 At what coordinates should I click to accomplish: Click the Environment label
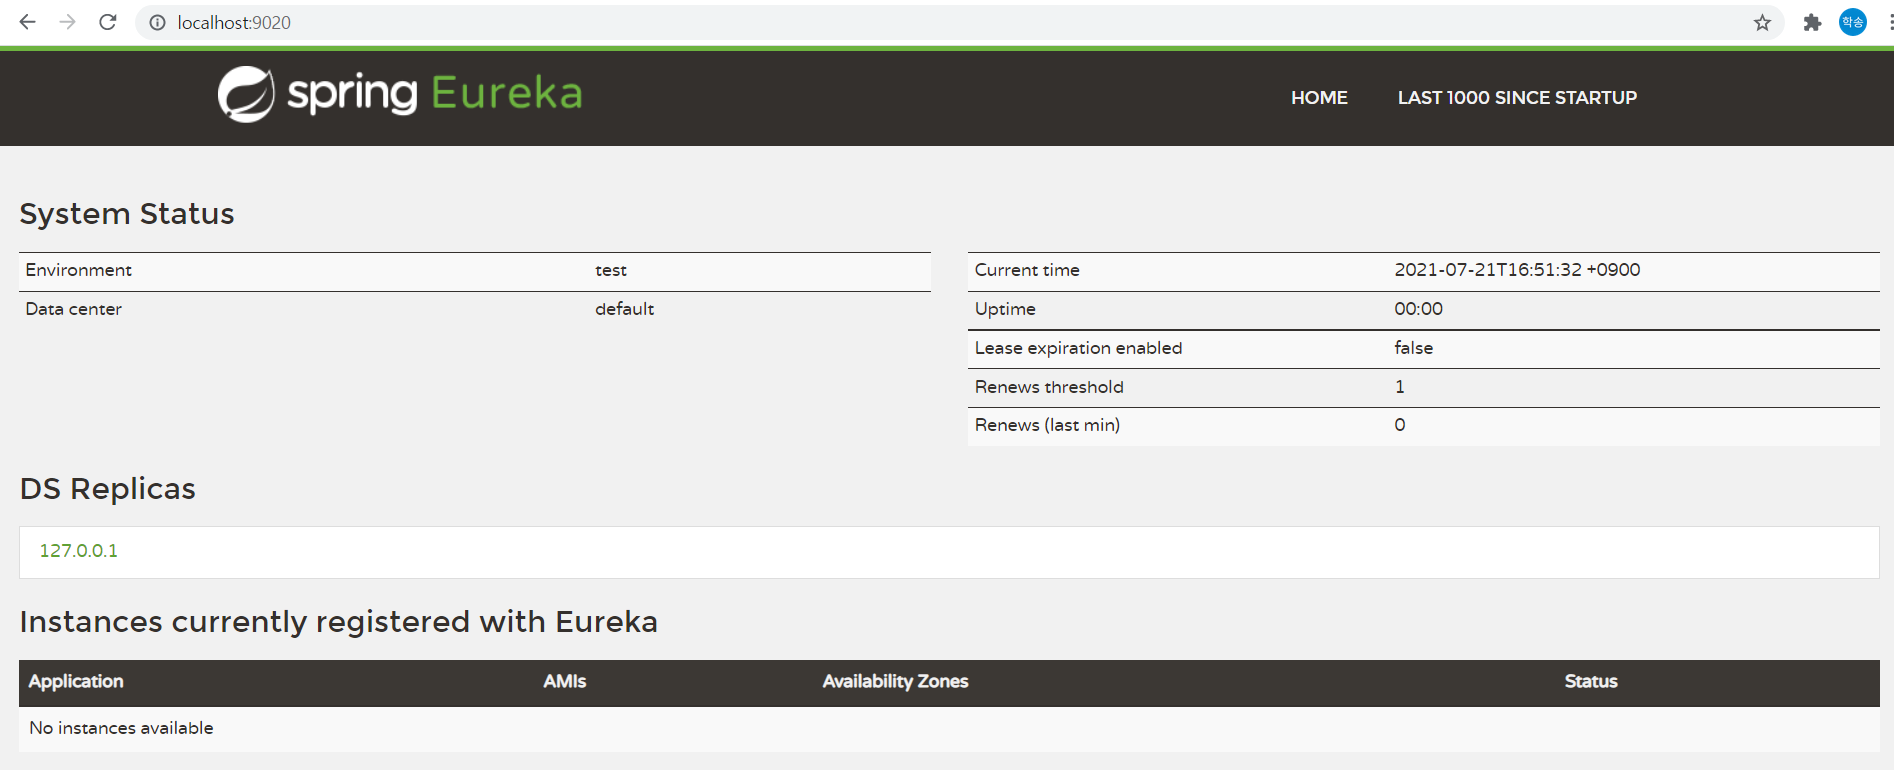(x=79, y=270)
